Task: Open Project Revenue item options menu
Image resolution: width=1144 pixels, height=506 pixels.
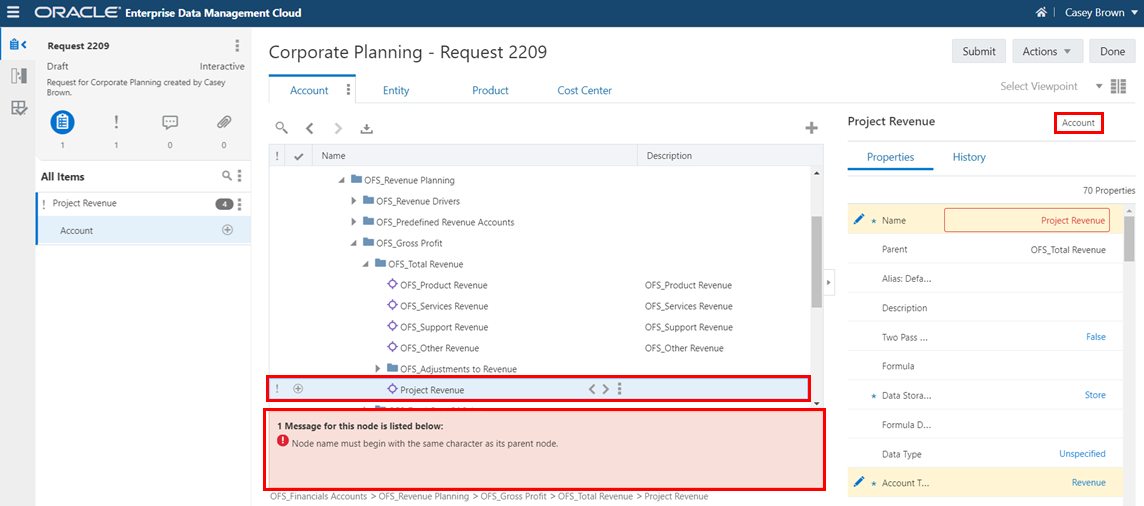Action: pos(240,204)
